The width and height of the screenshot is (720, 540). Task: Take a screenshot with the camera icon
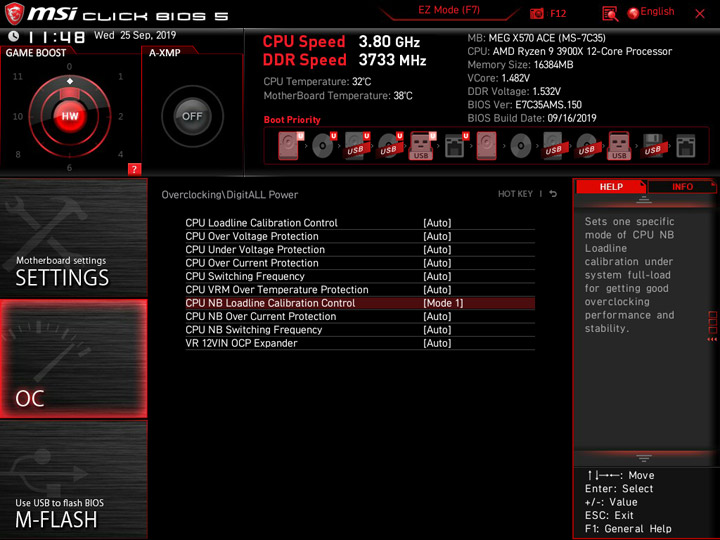pyautogui.click(x=537, y=13)
